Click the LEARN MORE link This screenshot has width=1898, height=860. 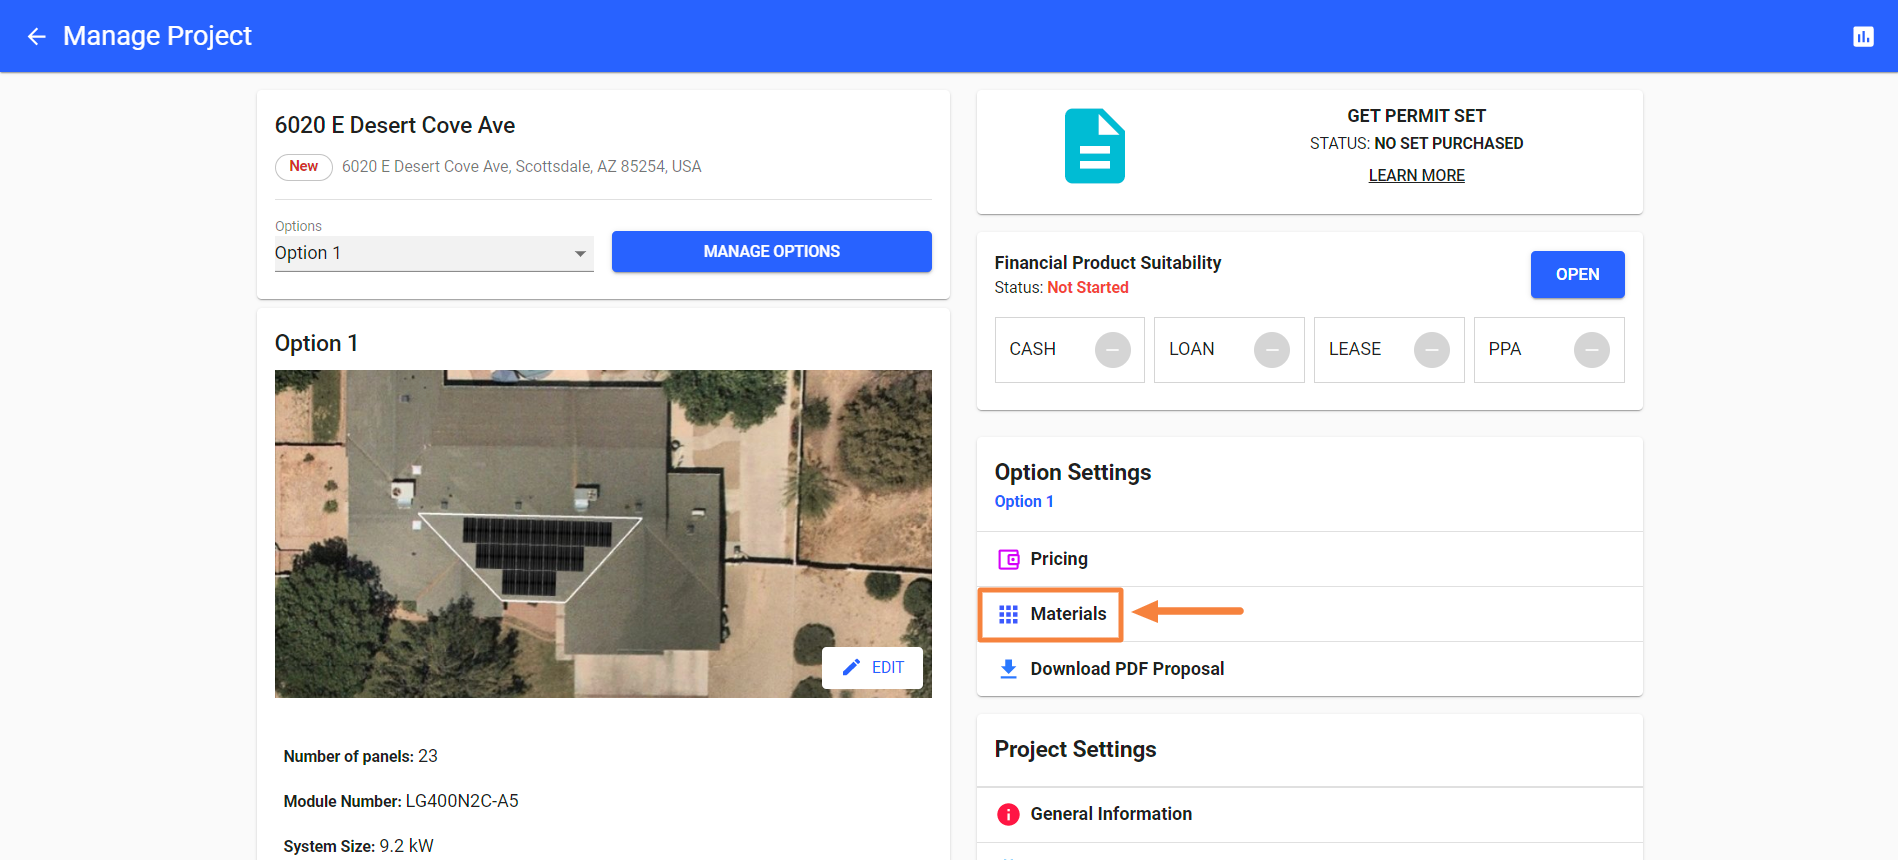point(1416,176)
